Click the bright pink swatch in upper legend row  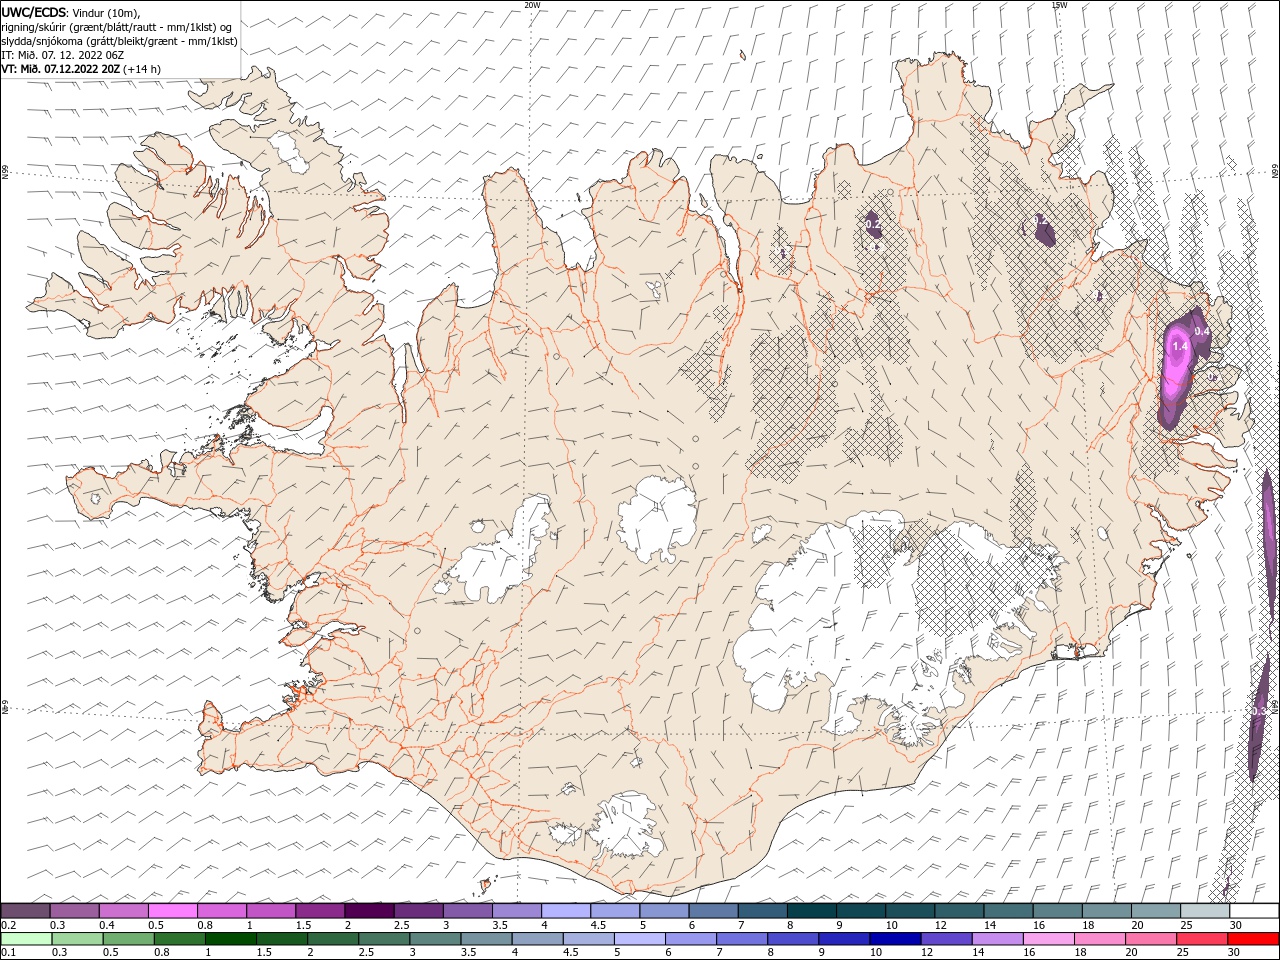pos(173,911)
